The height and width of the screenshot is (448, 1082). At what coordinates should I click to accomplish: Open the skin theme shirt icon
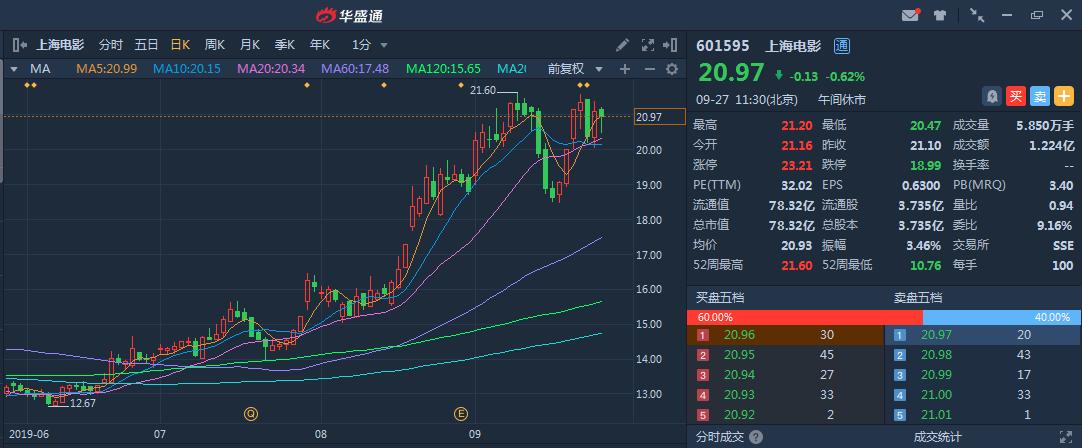pyautogui.click(x=940, y=15)
